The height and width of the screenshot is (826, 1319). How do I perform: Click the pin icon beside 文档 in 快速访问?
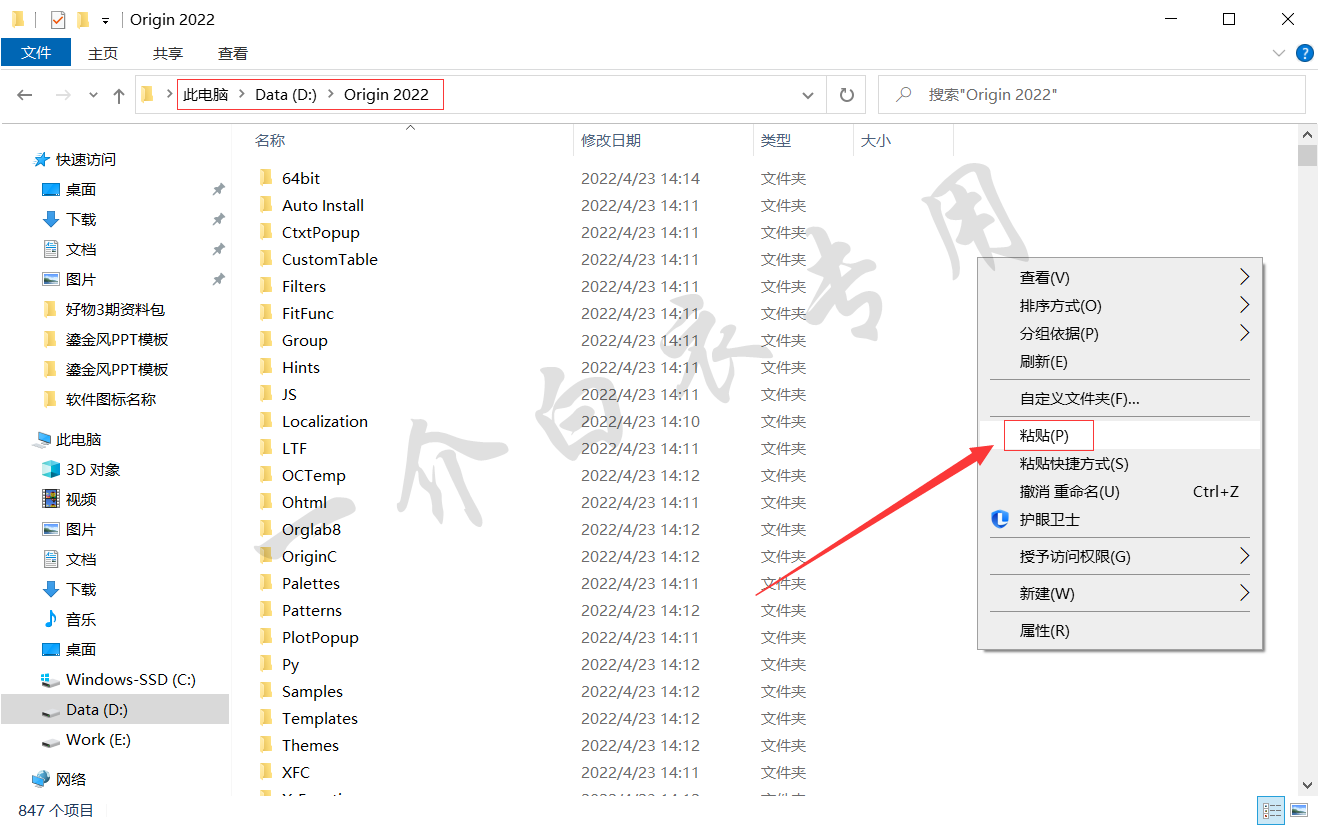[x=218, y=249]
